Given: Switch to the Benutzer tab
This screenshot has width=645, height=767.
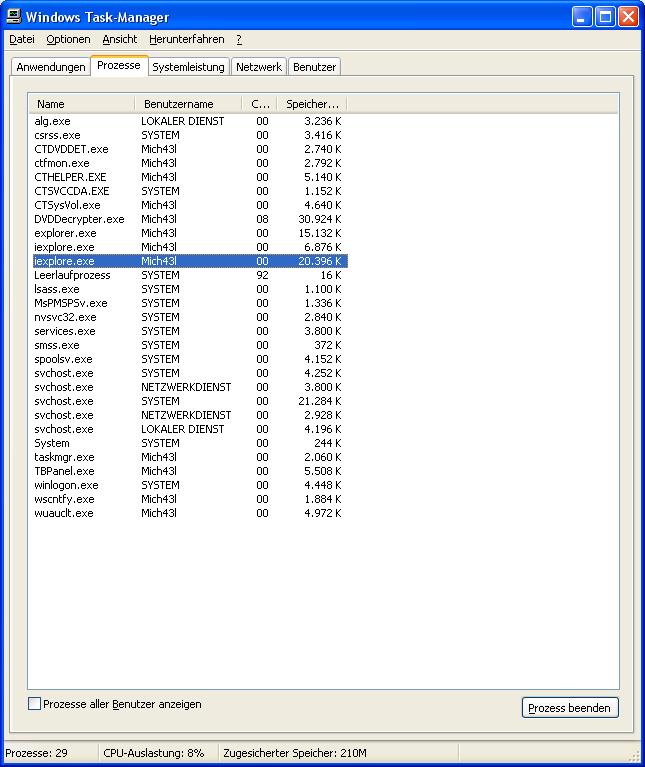Looking at the screenshot, I should tap(314, 67).
